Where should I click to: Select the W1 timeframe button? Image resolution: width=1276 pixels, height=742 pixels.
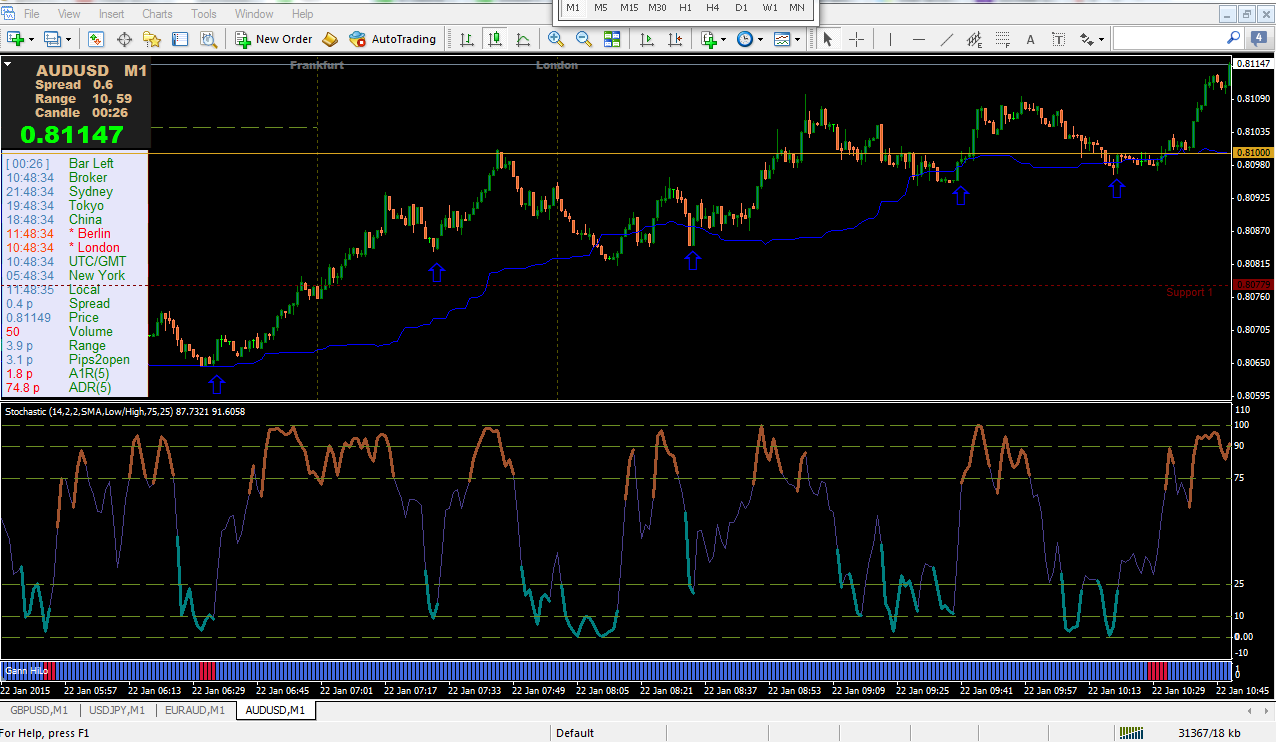click(x=769, y=8)
